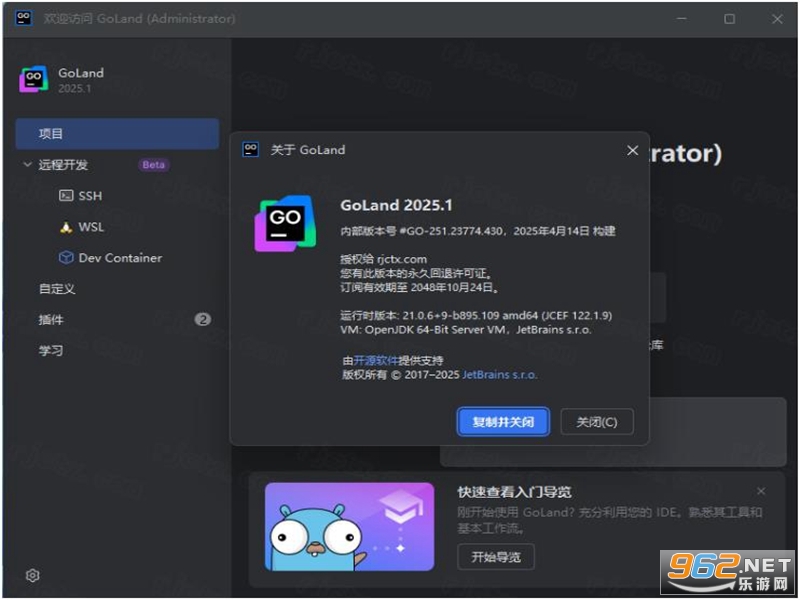Viewport: 800px width, 600px height.
Task: Open settings gear in bottom-left corner
Action: click(33, 576)
